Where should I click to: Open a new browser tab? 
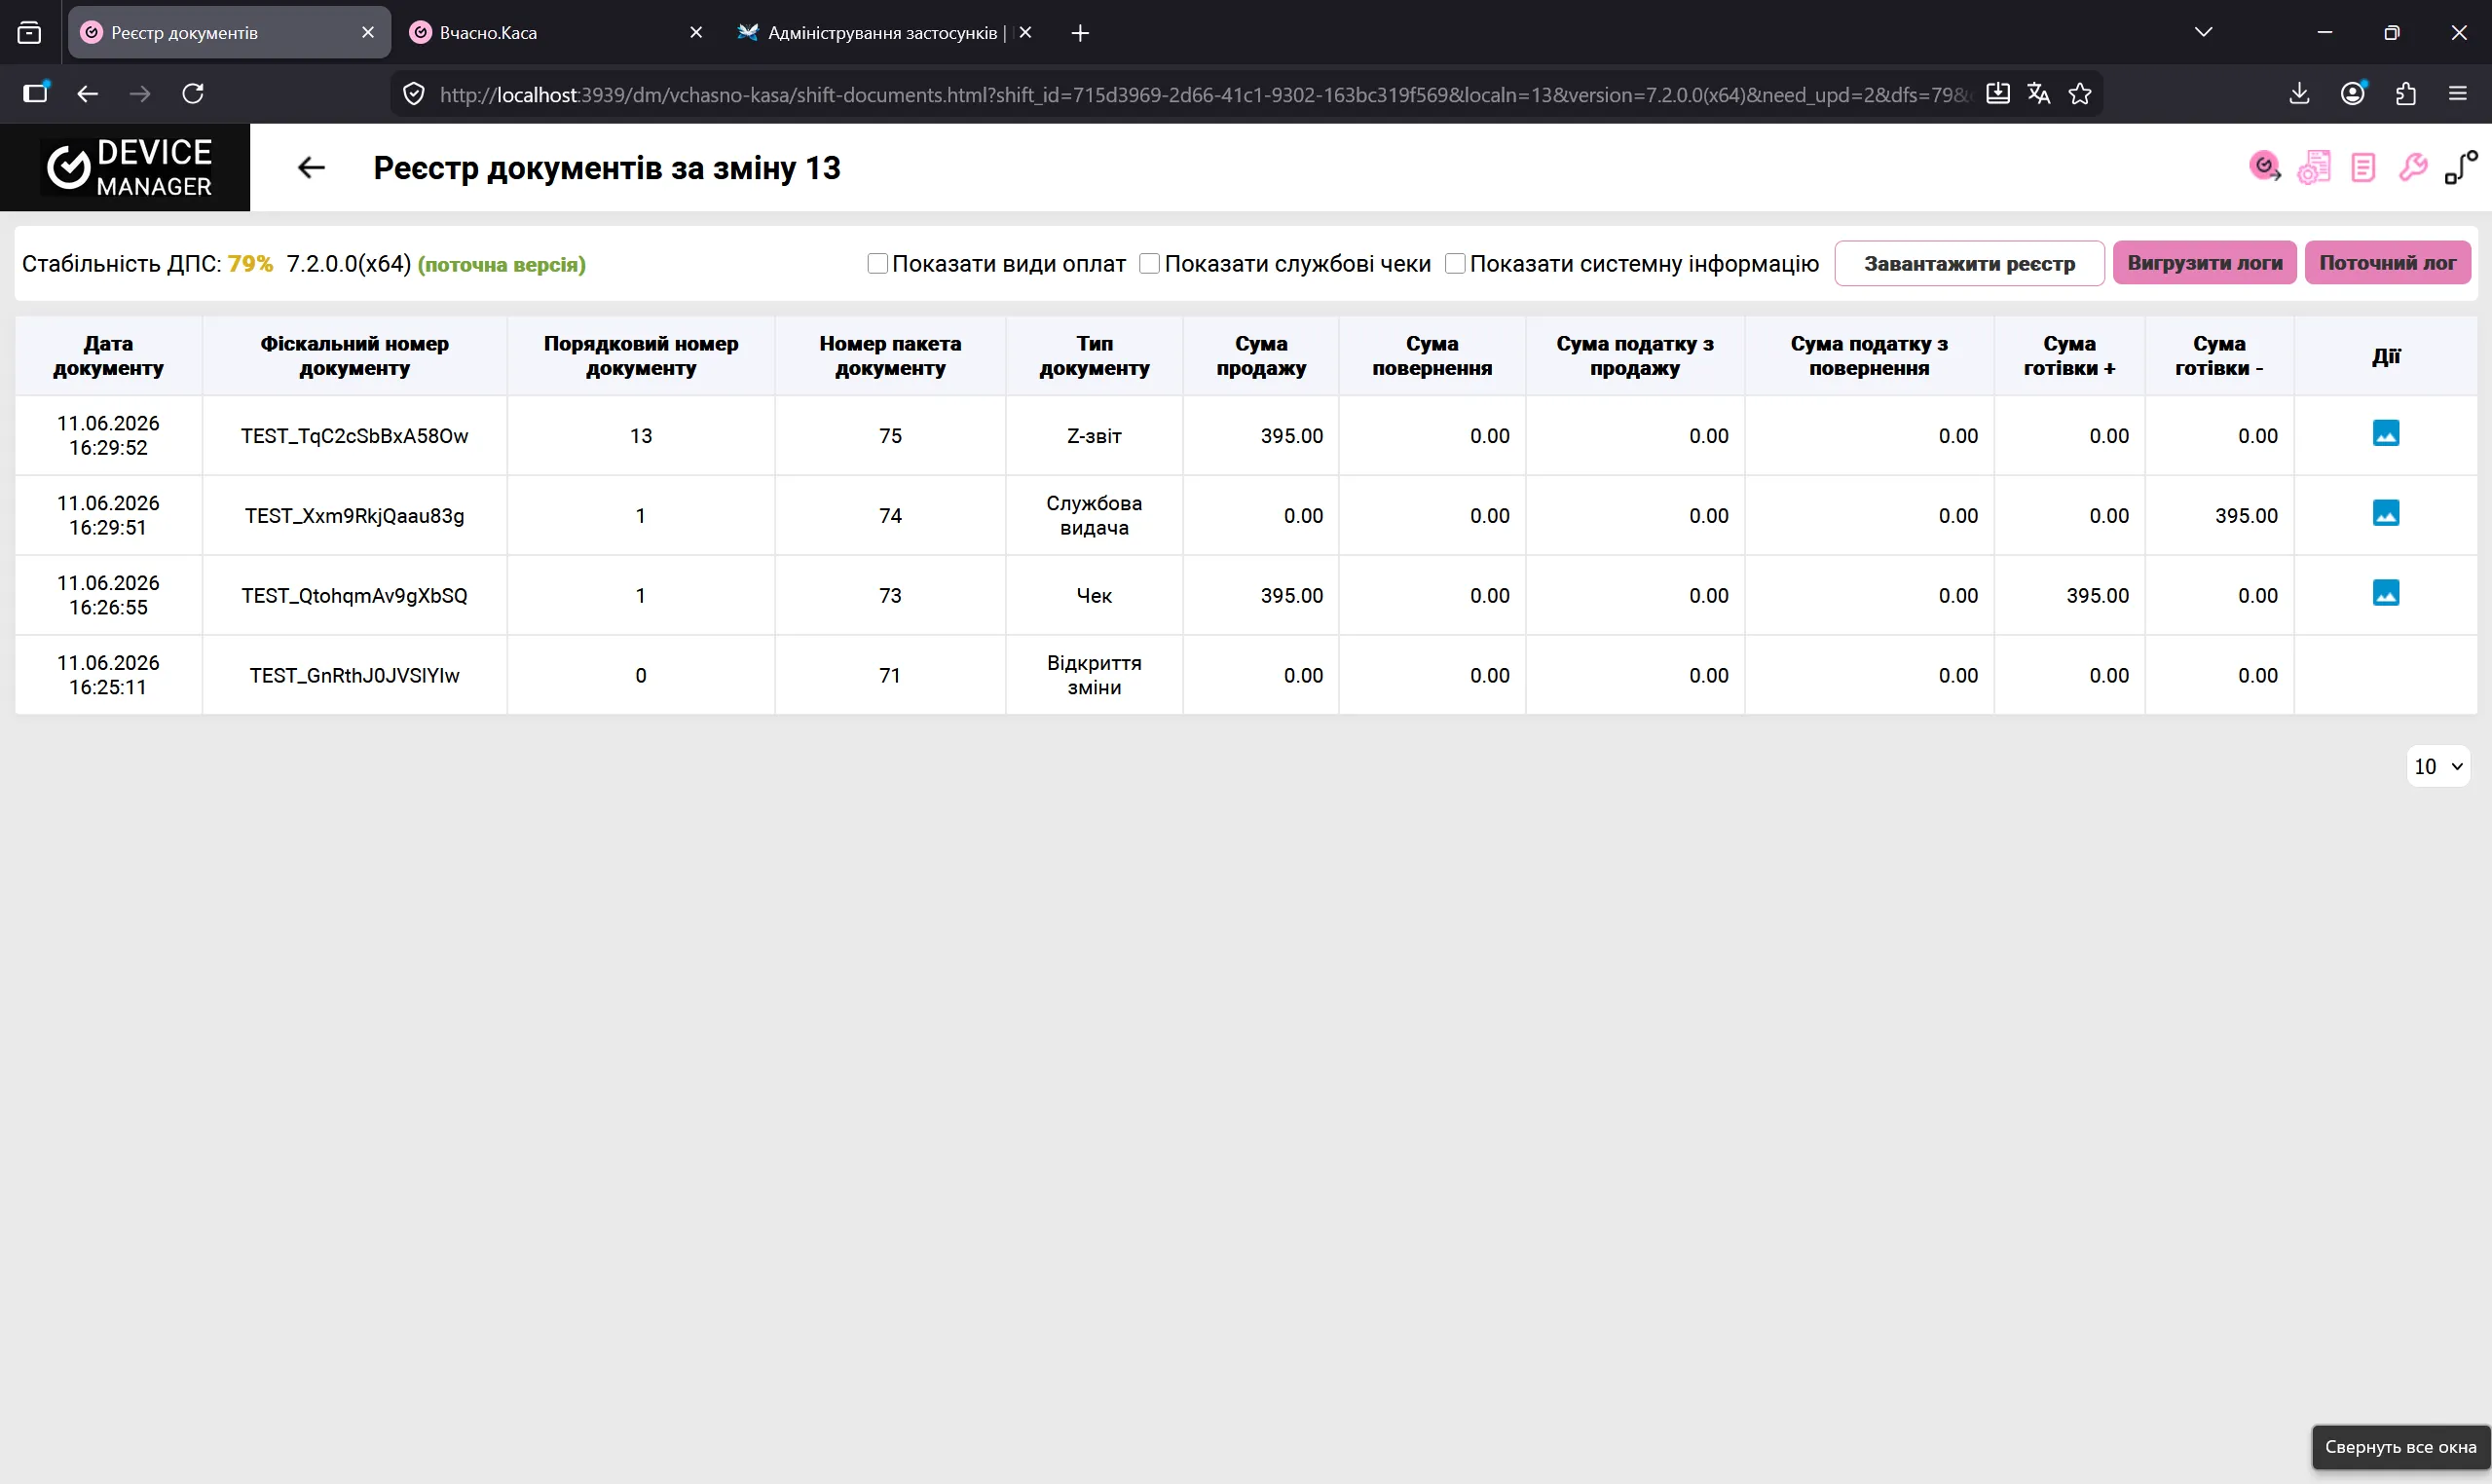tap(1080, 33)
